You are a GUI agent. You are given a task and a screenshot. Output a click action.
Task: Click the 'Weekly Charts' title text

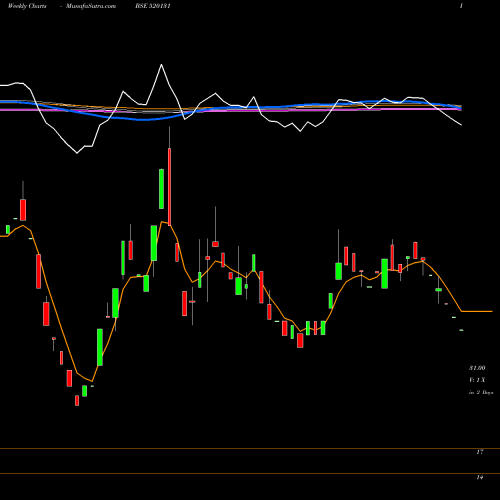tap(27, 6)
